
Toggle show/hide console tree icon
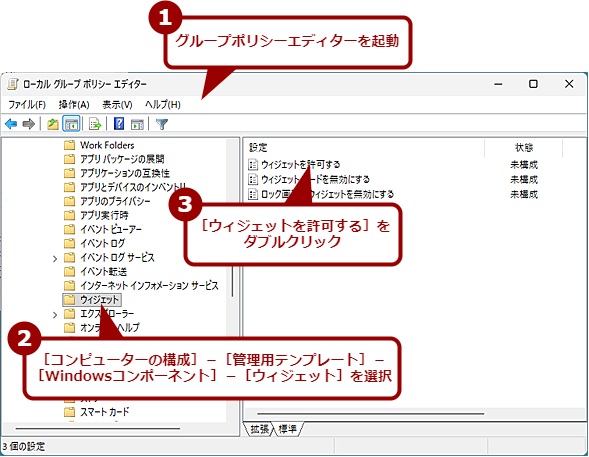coord(71,124)
